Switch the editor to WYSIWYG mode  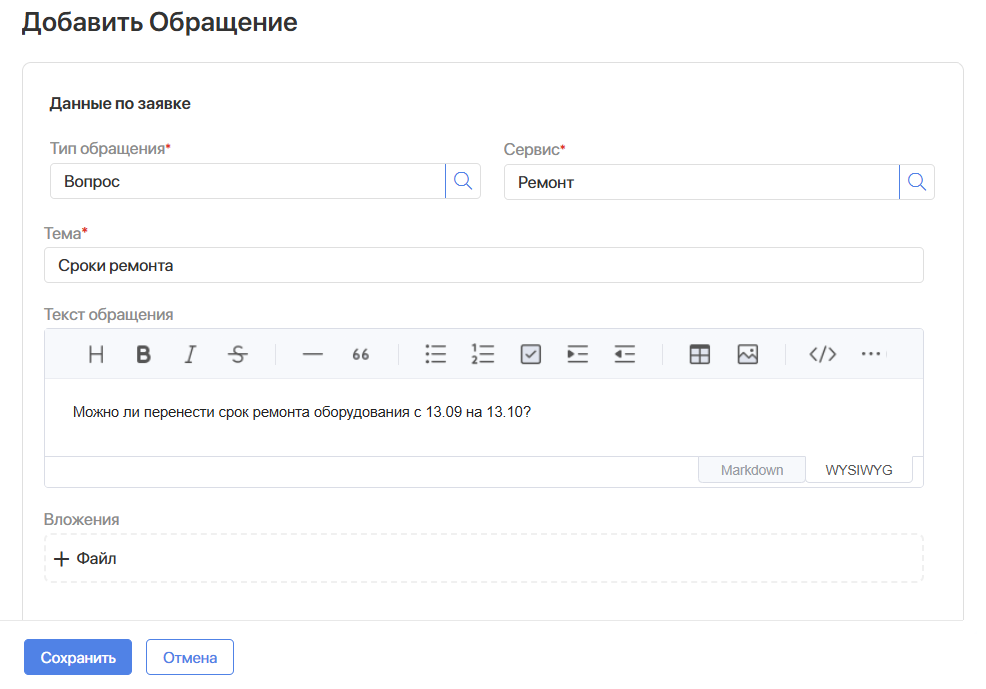(x=858, y=469)
